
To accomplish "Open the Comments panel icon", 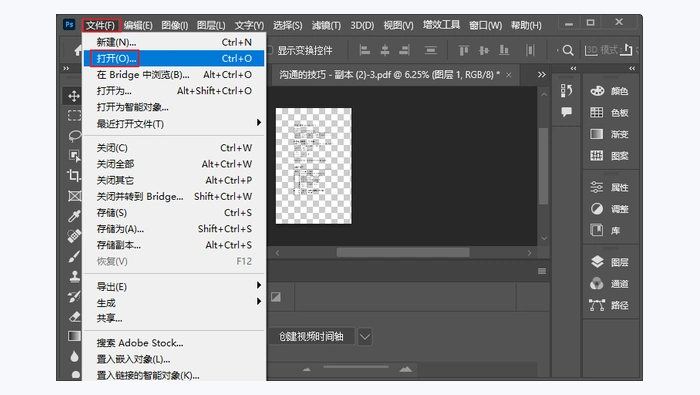I will 566,112.
